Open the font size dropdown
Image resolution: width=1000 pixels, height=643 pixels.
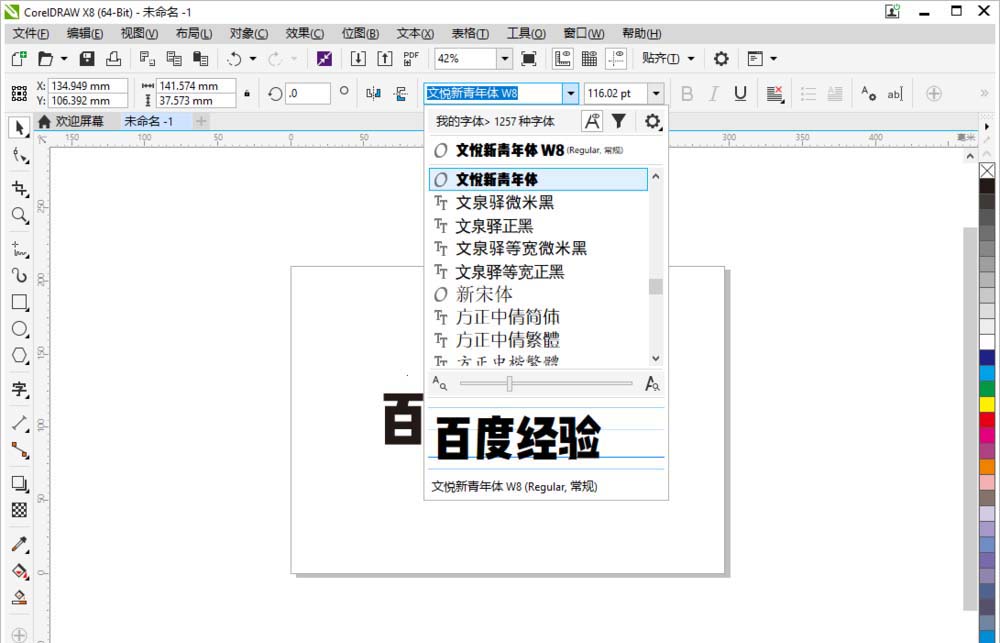pos(655,93)
